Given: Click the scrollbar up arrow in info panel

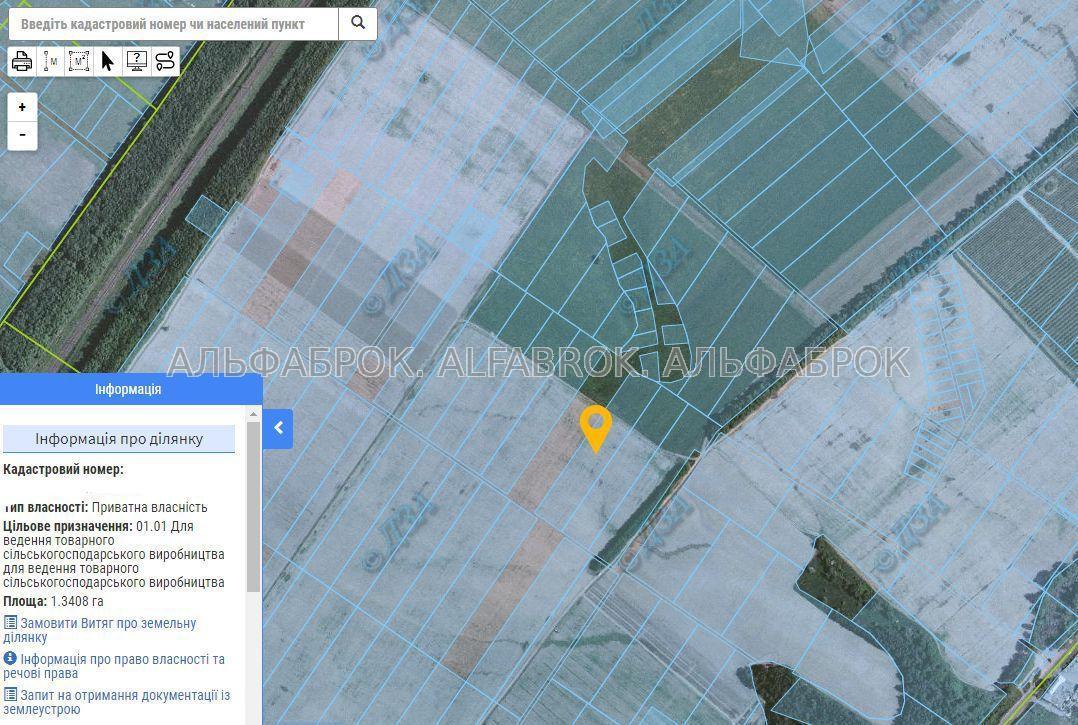Looking at the screenshot, I should pos(253,414).
